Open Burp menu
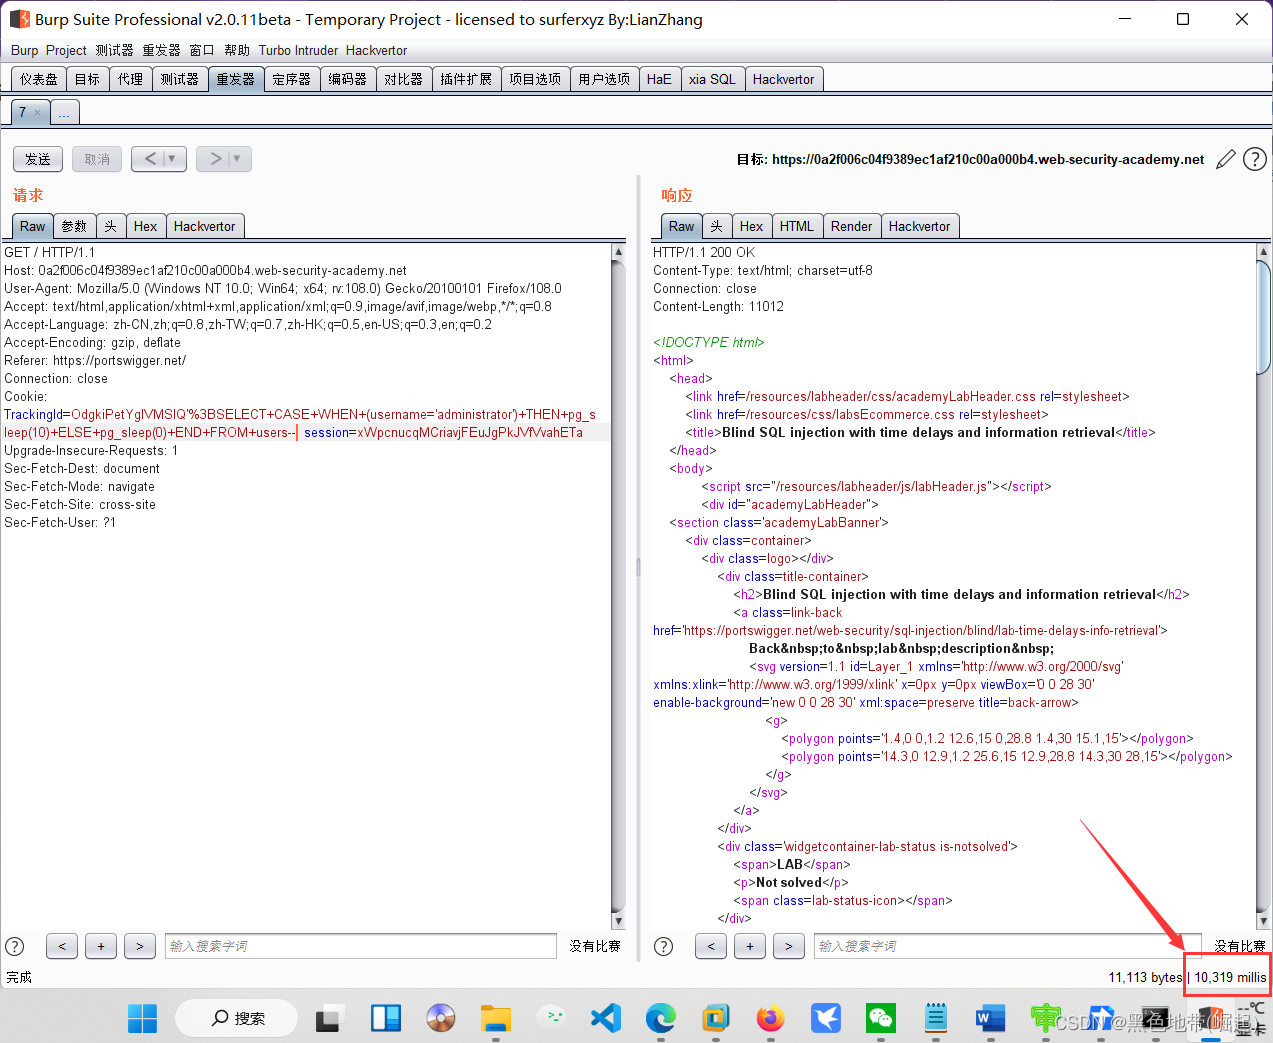Image resolution: width=1273 pixels, height=1043 pixels. click(25, 50)
